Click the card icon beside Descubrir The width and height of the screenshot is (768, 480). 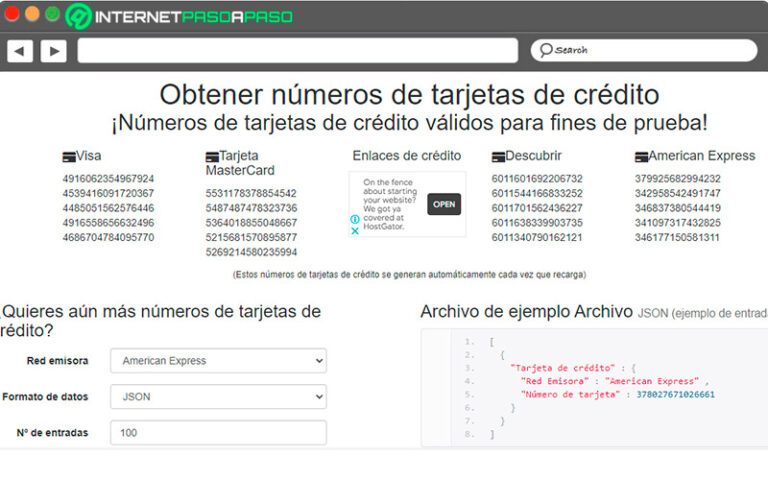coord(498,157)
